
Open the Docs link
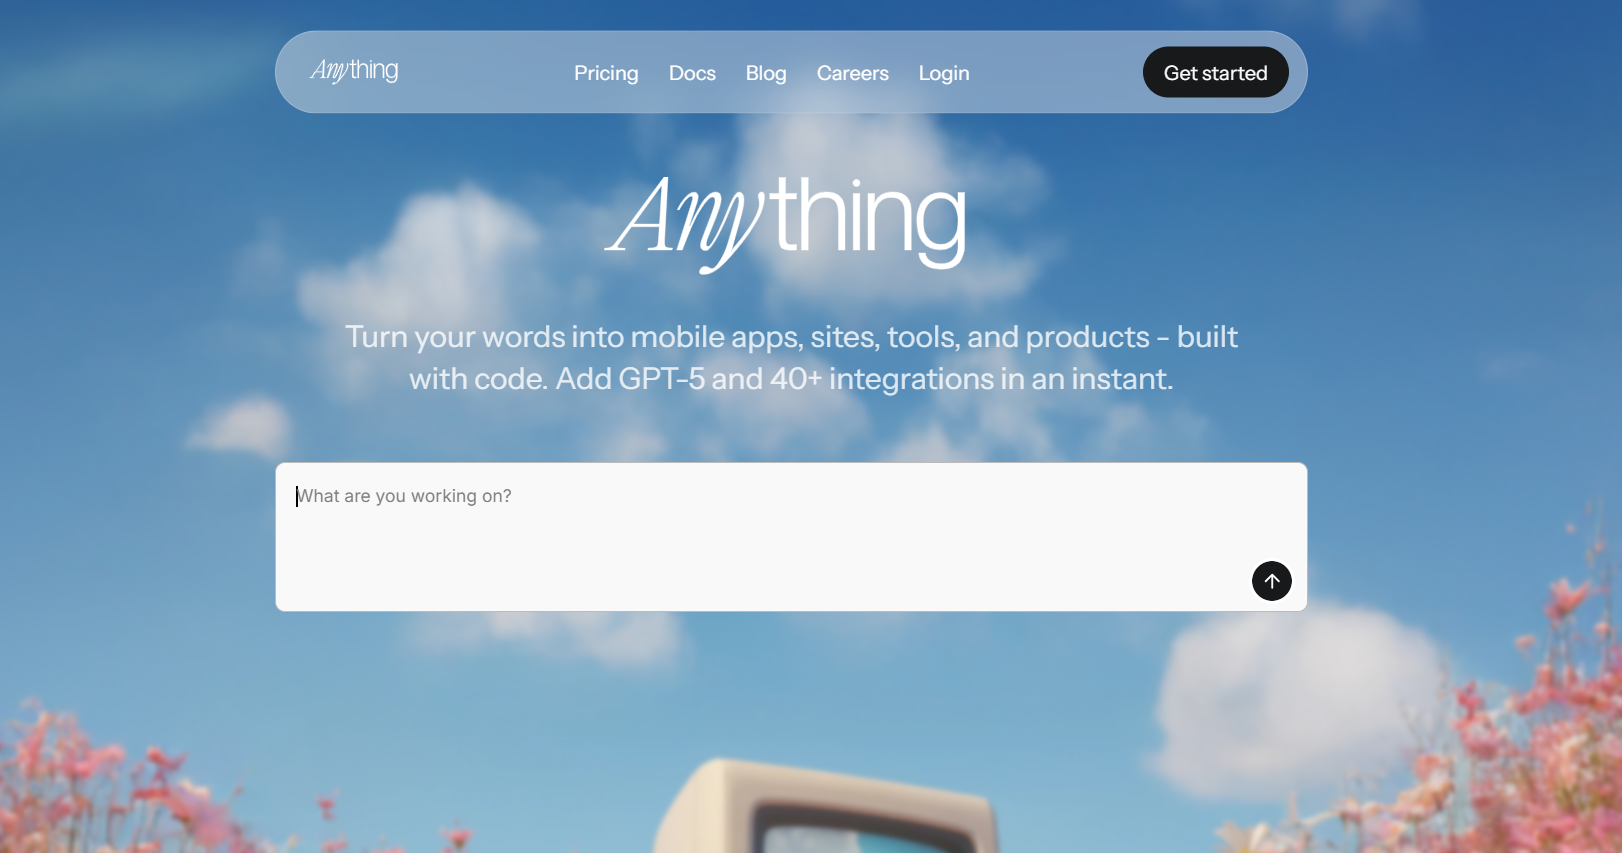tap(692, 73)
